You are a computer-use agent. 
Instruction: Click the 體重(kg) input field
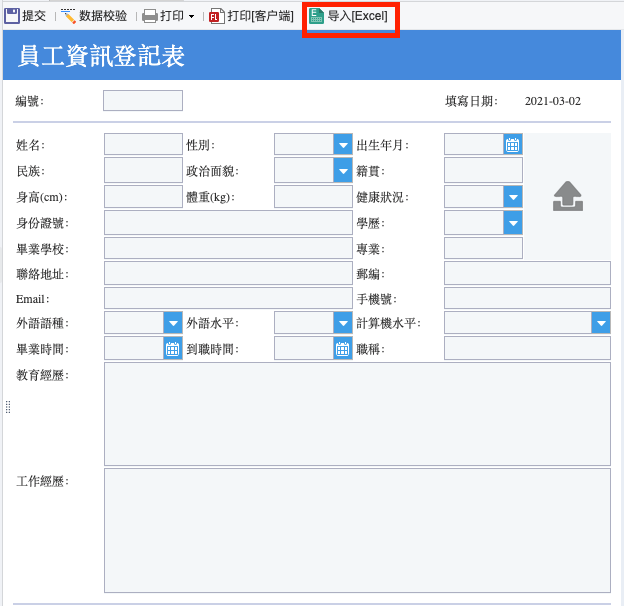313,197
